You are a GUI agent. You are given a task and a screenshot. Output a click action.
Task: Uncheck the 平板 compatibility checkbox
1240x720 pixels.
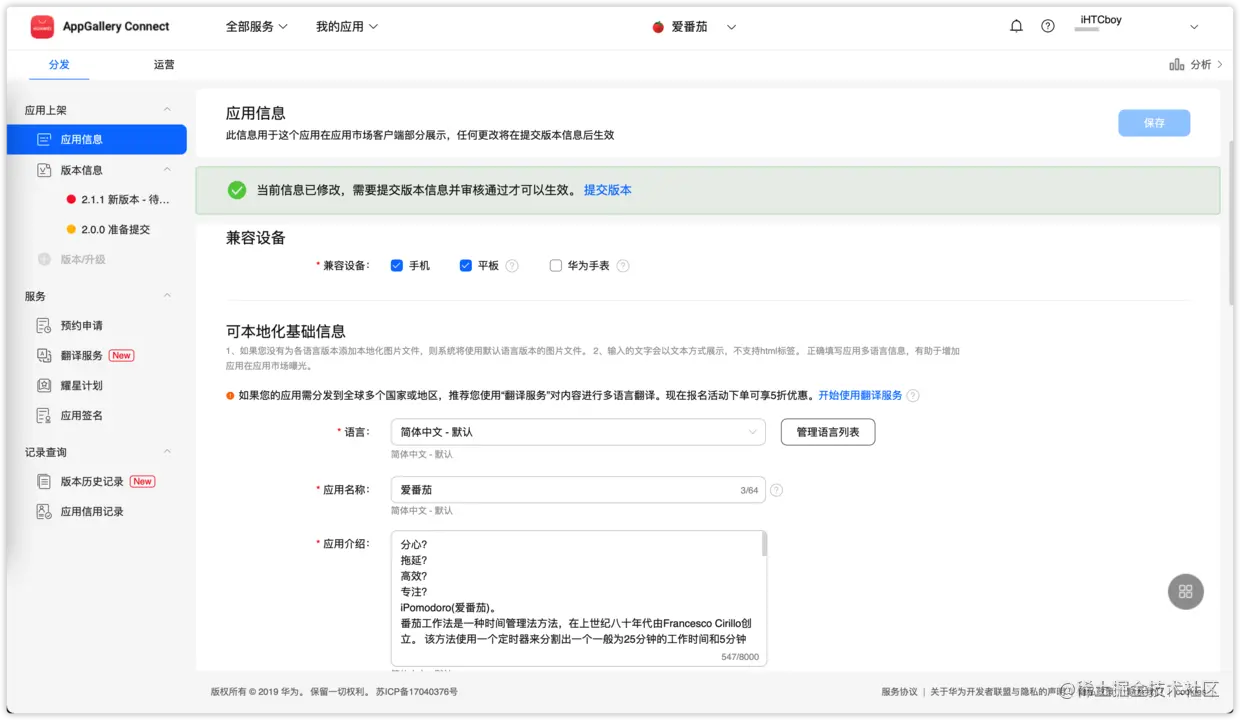[466, 266]
